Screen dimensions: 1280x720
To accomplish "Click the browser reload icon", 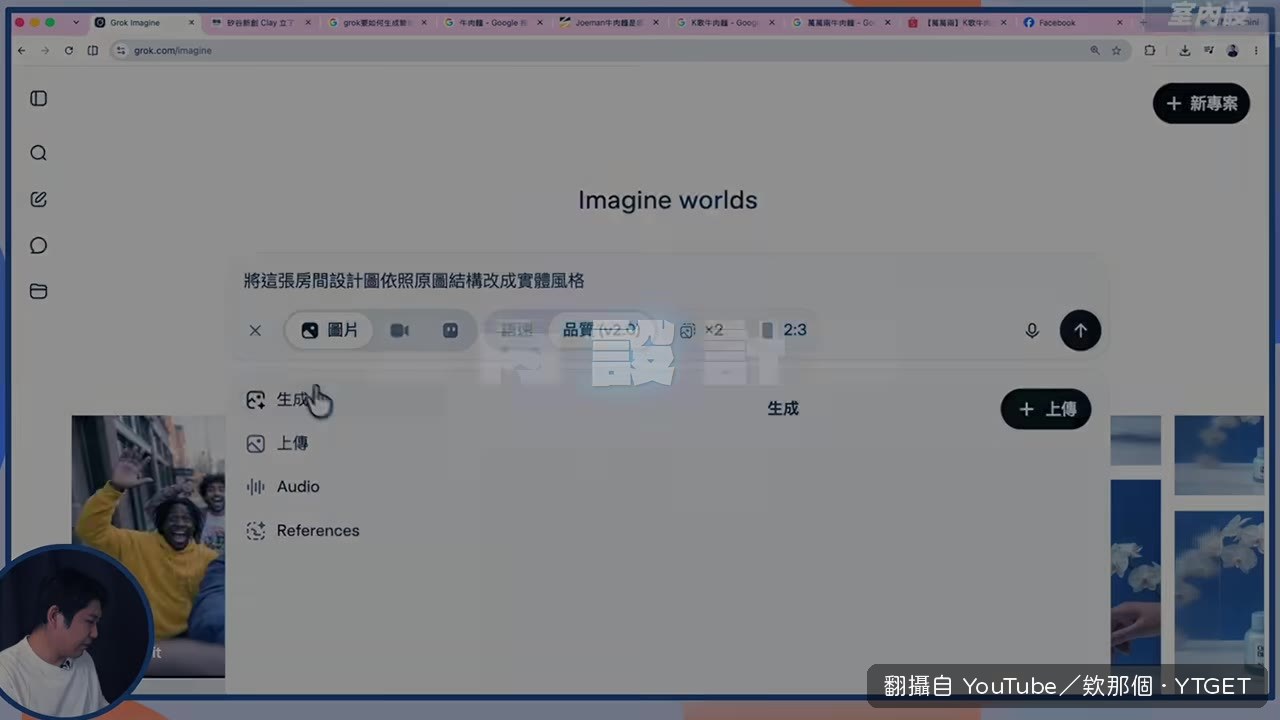I will pyautogui.click(x=69, y=50).
